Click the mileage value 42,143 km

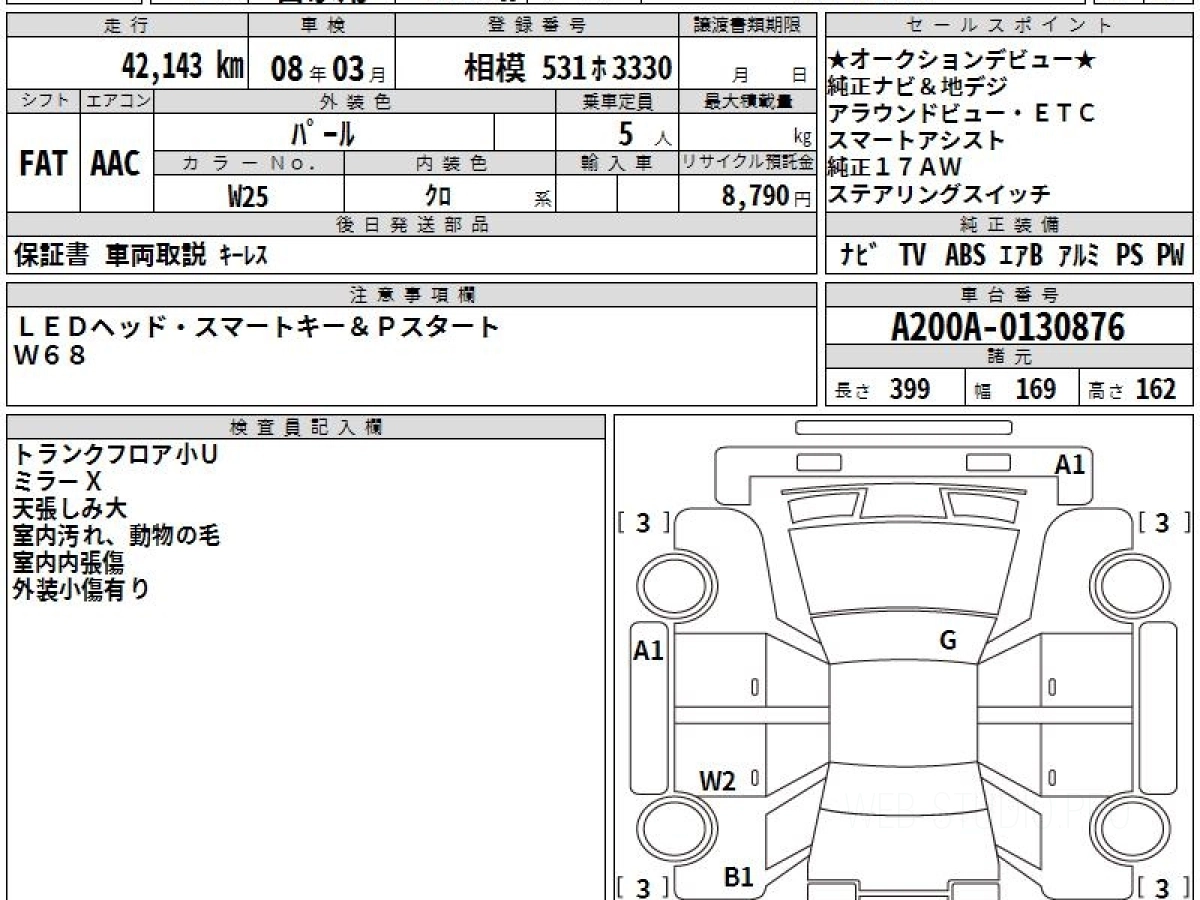pos(182,67)
